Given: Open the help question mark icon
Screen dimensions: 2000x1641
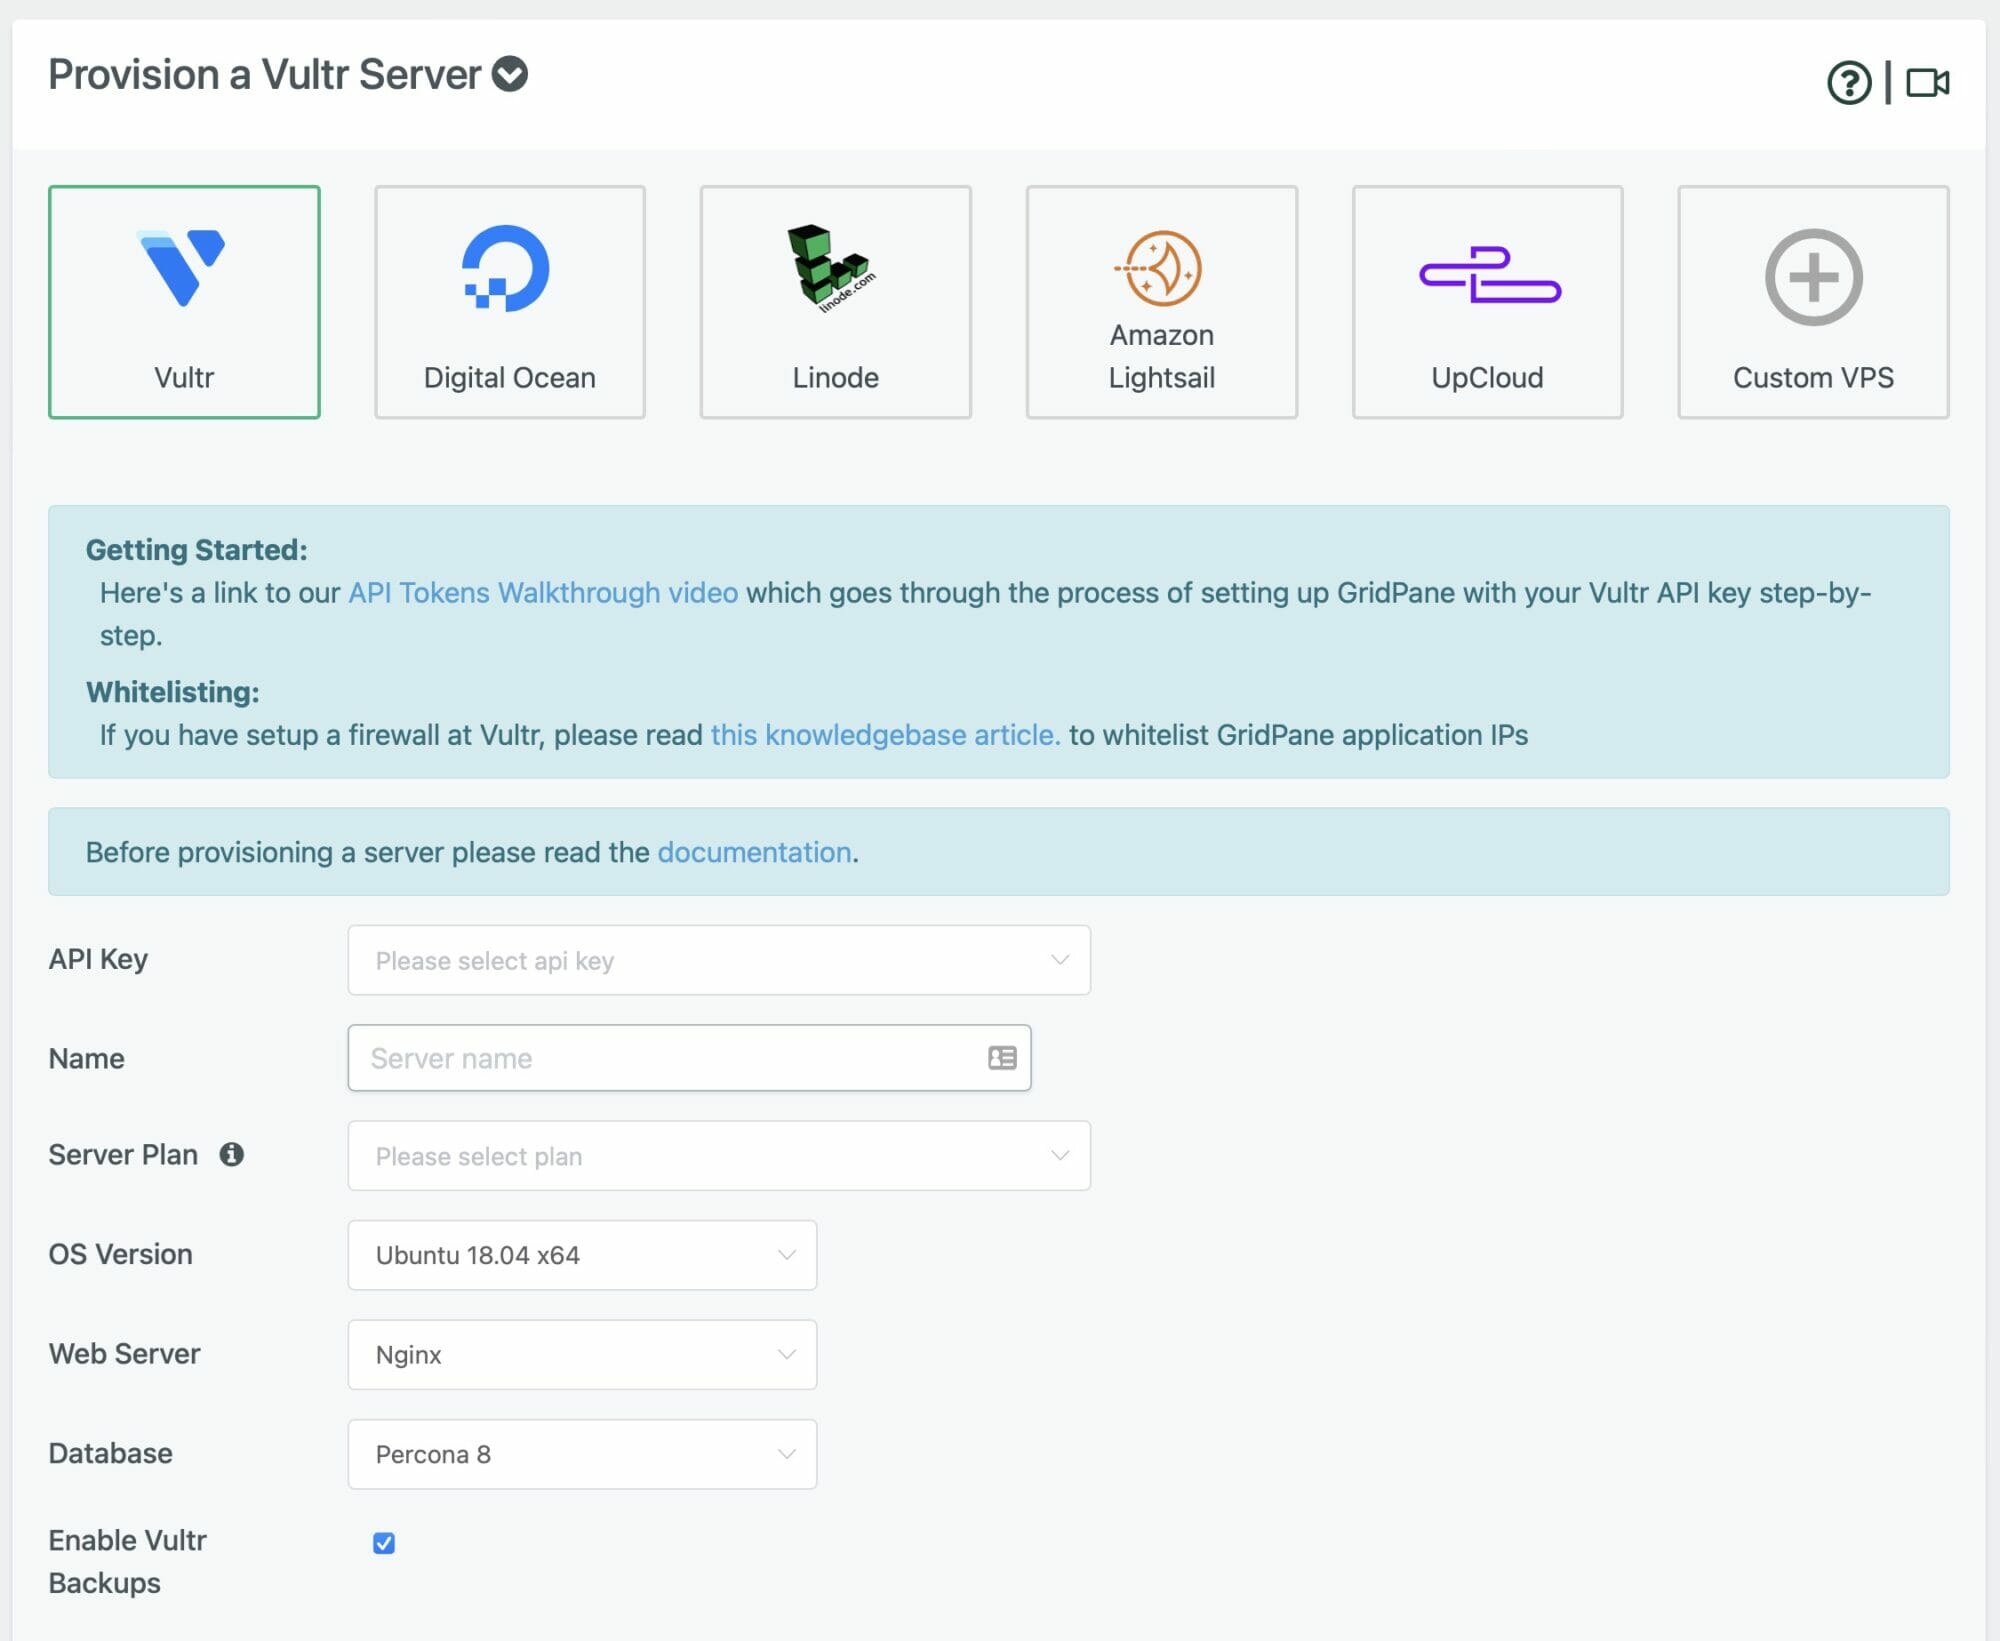Looking at the screenshot, I should [x=1849, y=82].
